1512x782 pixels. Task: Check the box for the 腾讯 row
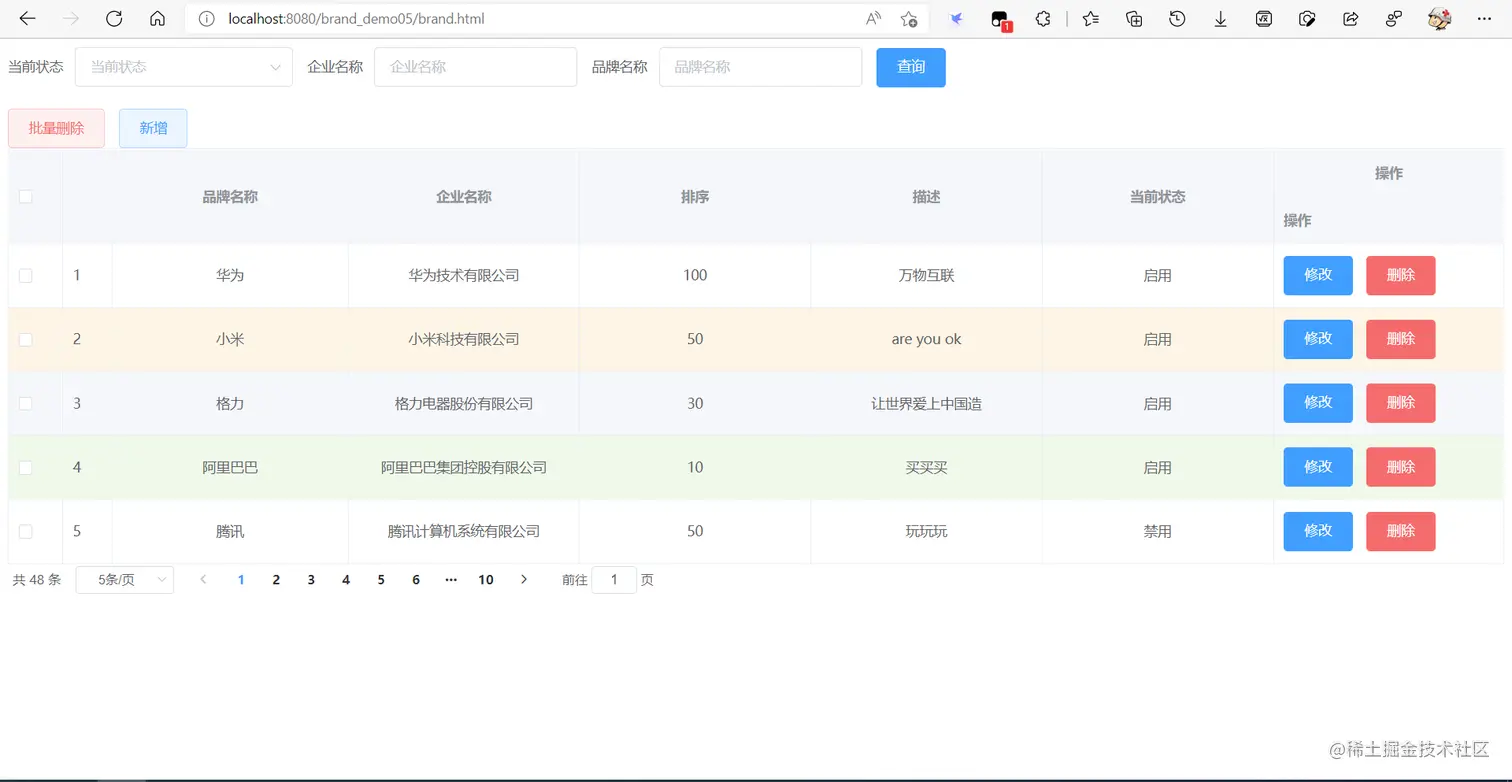pos(26,532)
